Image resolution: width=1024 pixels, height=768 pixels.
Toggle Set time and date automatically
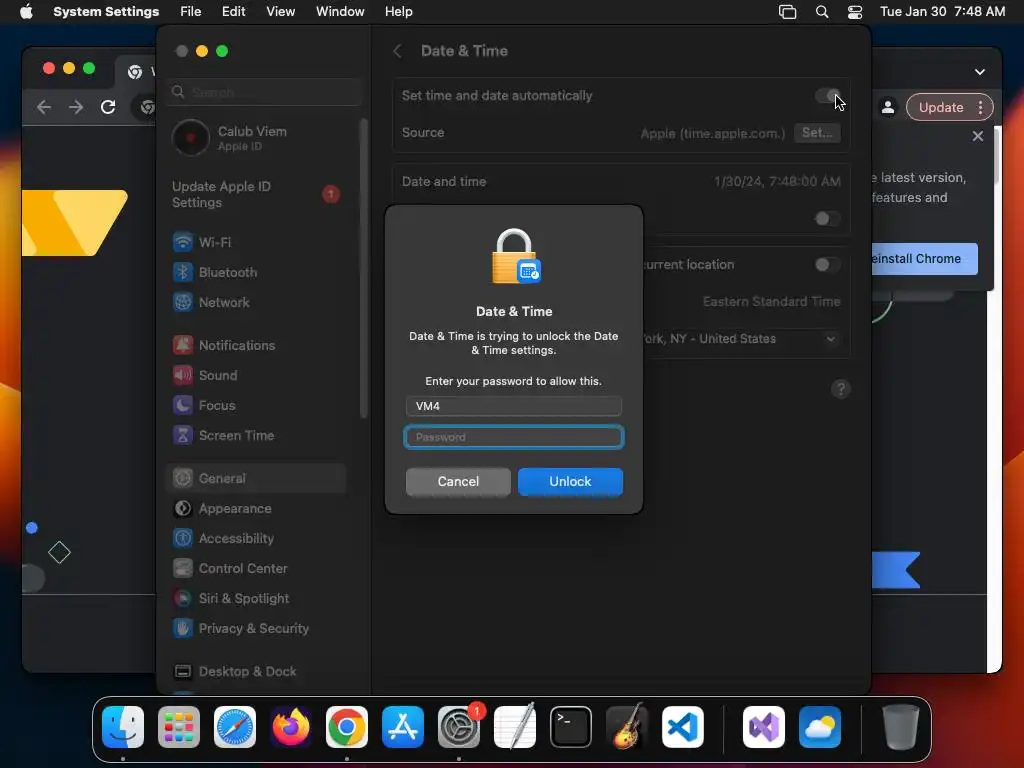click(827, 96)
